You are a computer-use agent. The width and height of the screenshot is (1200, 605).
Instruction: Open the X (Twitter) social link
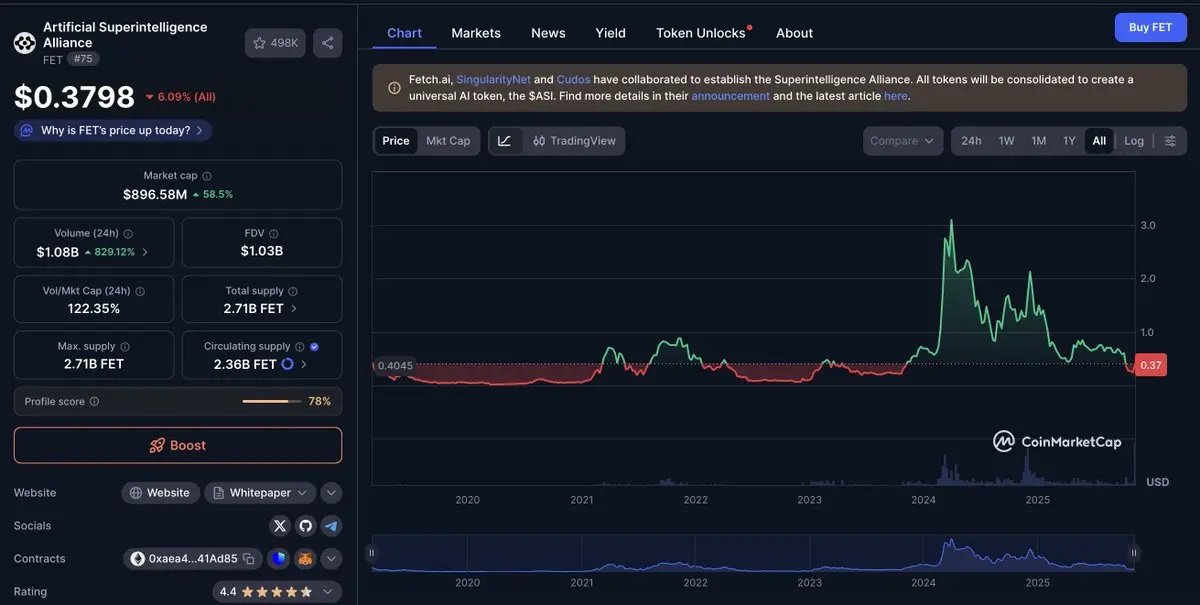click(x=280, y=526)
